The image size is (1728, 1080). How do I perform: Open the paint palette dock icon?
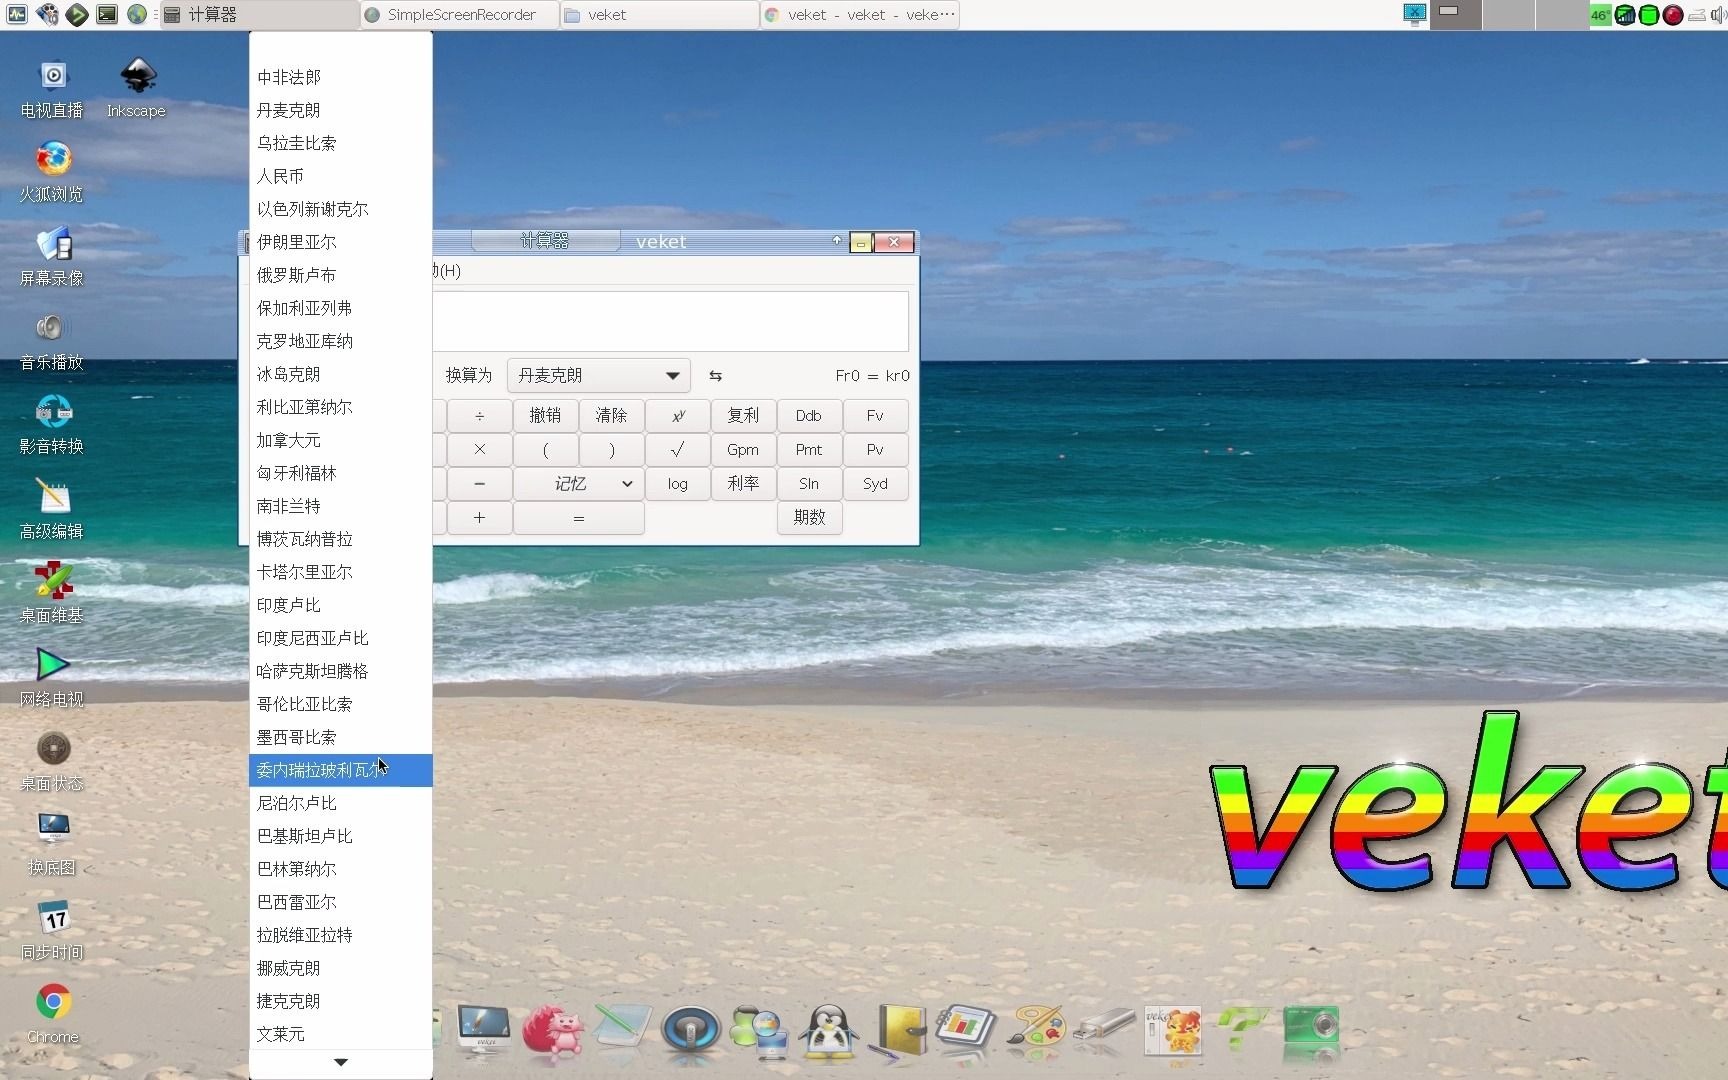click(x=1036, y=1030)
